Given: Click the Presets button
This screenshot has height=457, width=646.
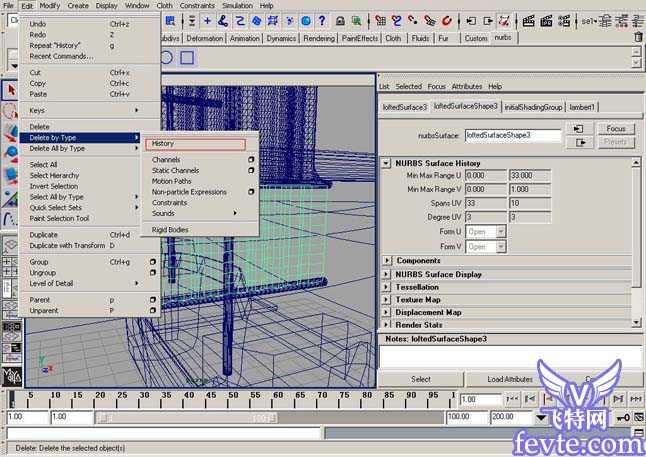Looking at the screenshot, I should pos(616,142).
